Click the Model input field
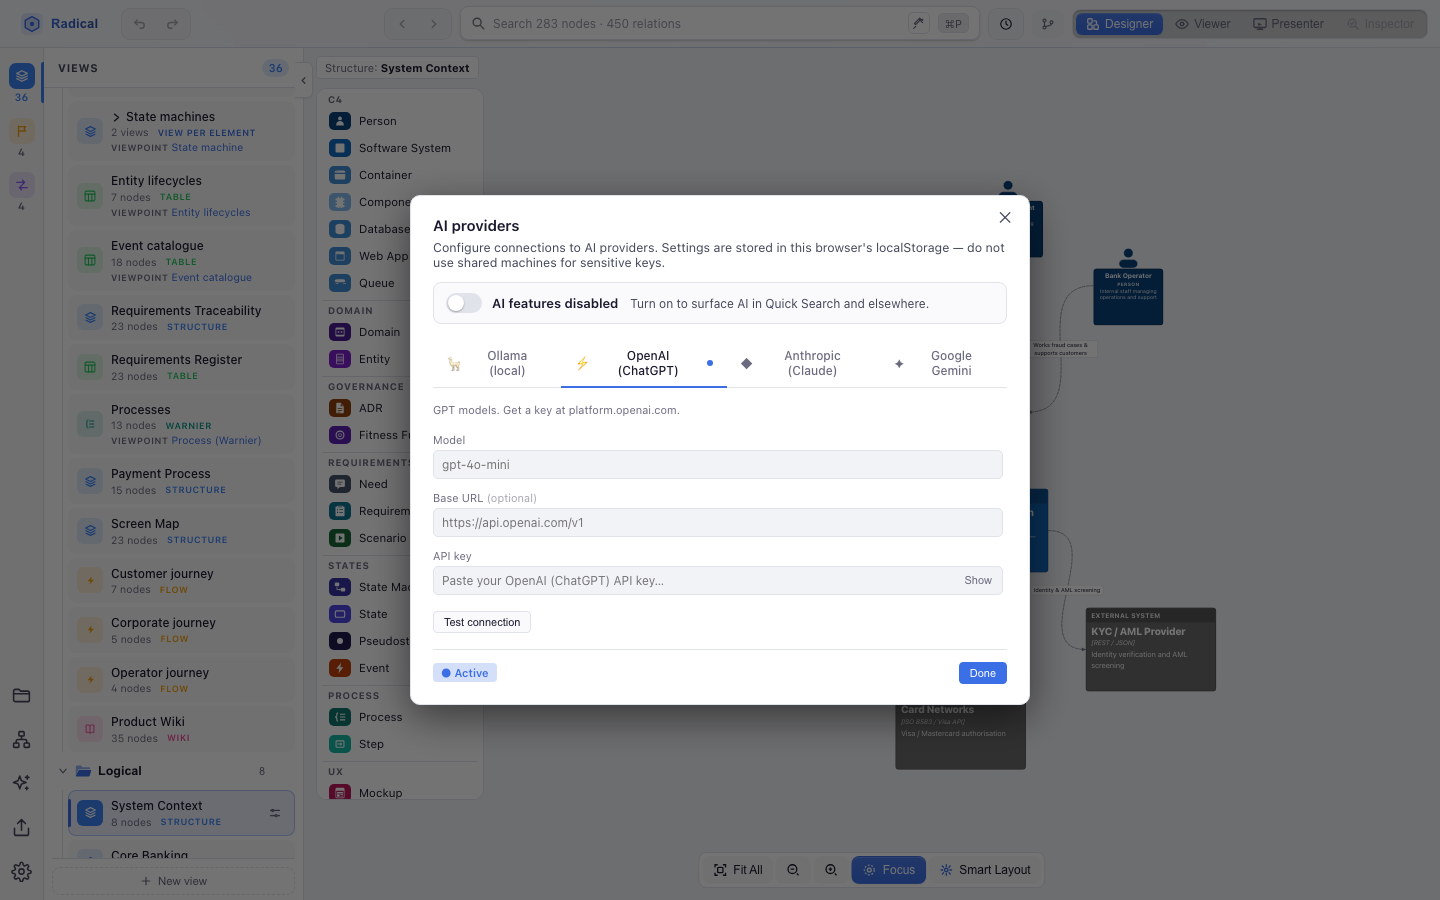Image resolution: width=1440 pixels, height=900 pixels. [718, 465]
